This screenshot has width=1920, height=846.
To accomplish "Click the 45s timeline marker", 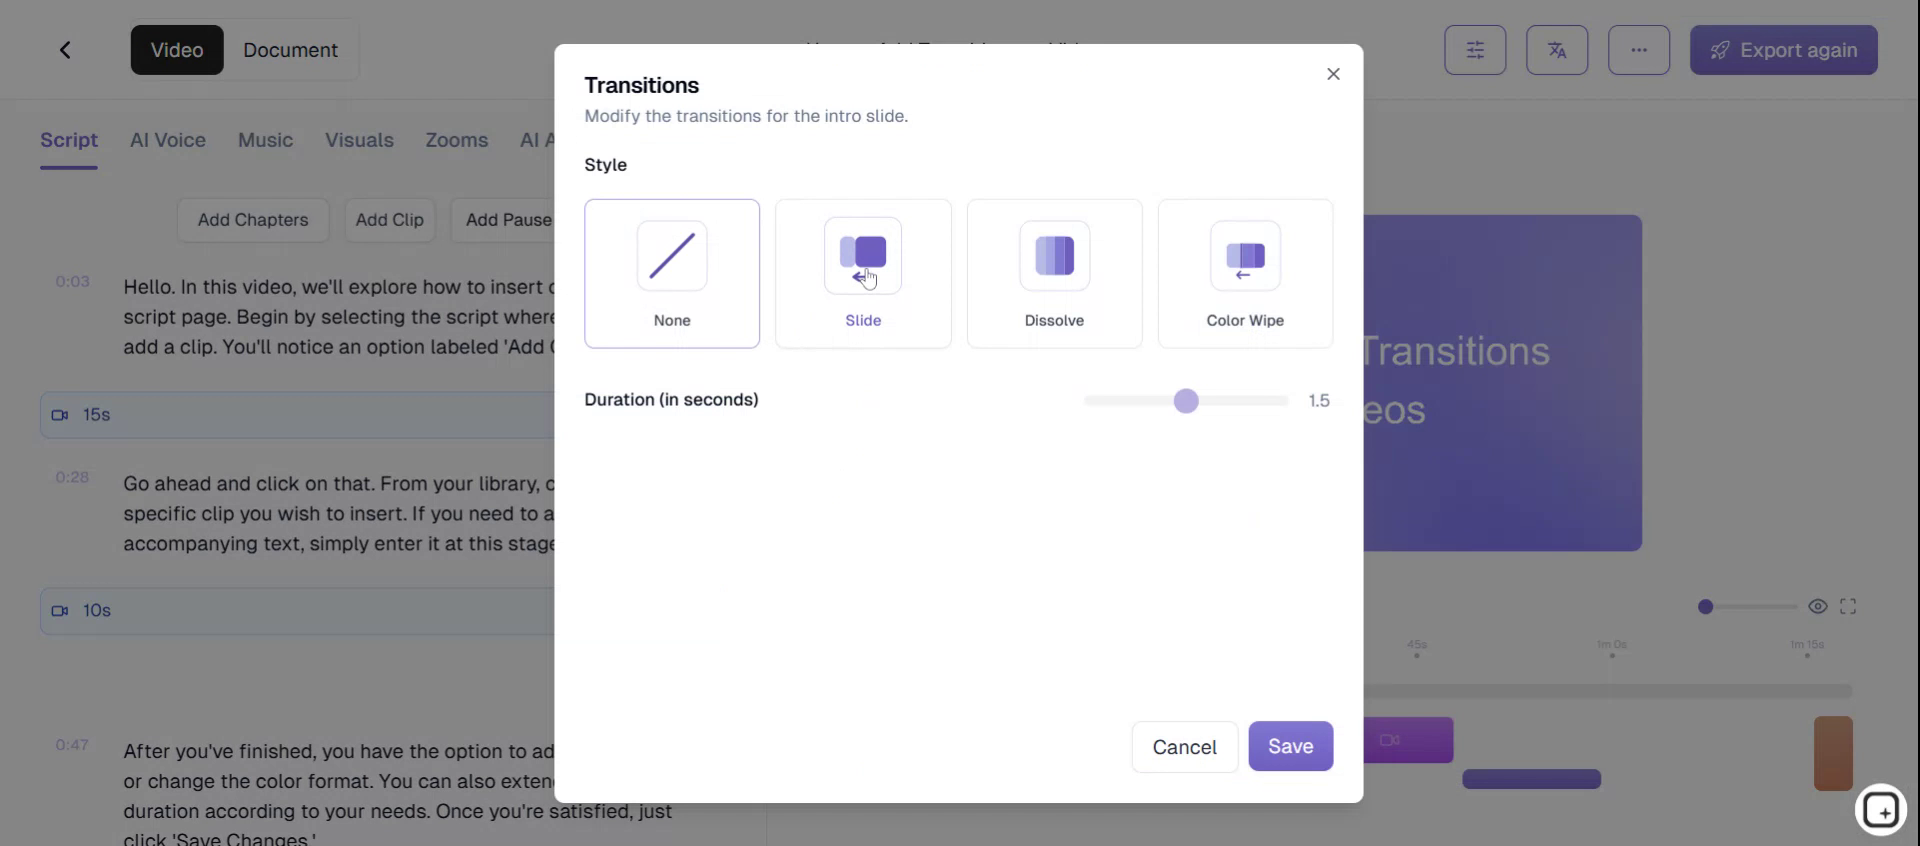I will point(1417,646).
